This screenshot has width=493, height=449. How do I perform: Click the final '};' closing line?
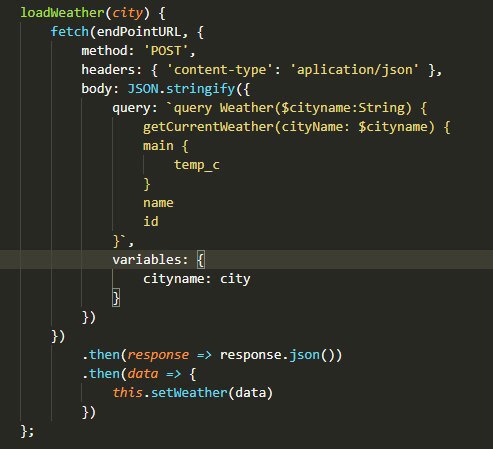pyautogui.click(x=27, y=431)
